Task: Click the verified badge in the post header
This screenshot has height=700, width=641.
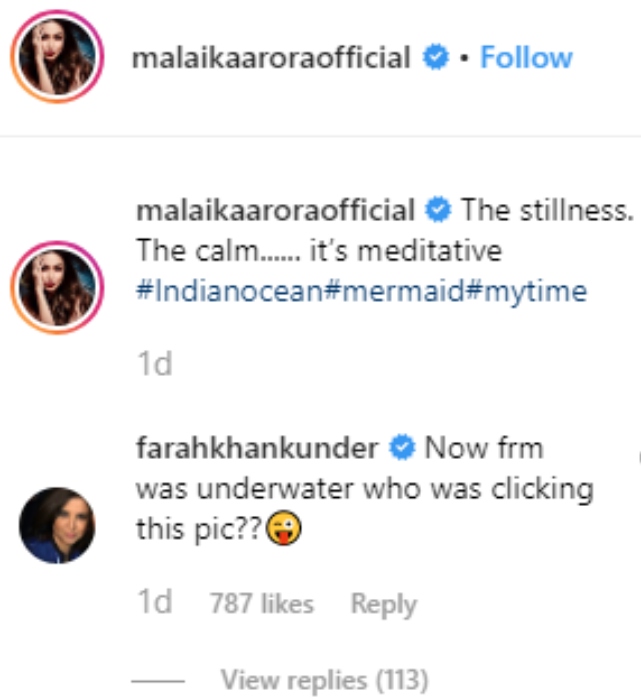Action: pos(436,58)
